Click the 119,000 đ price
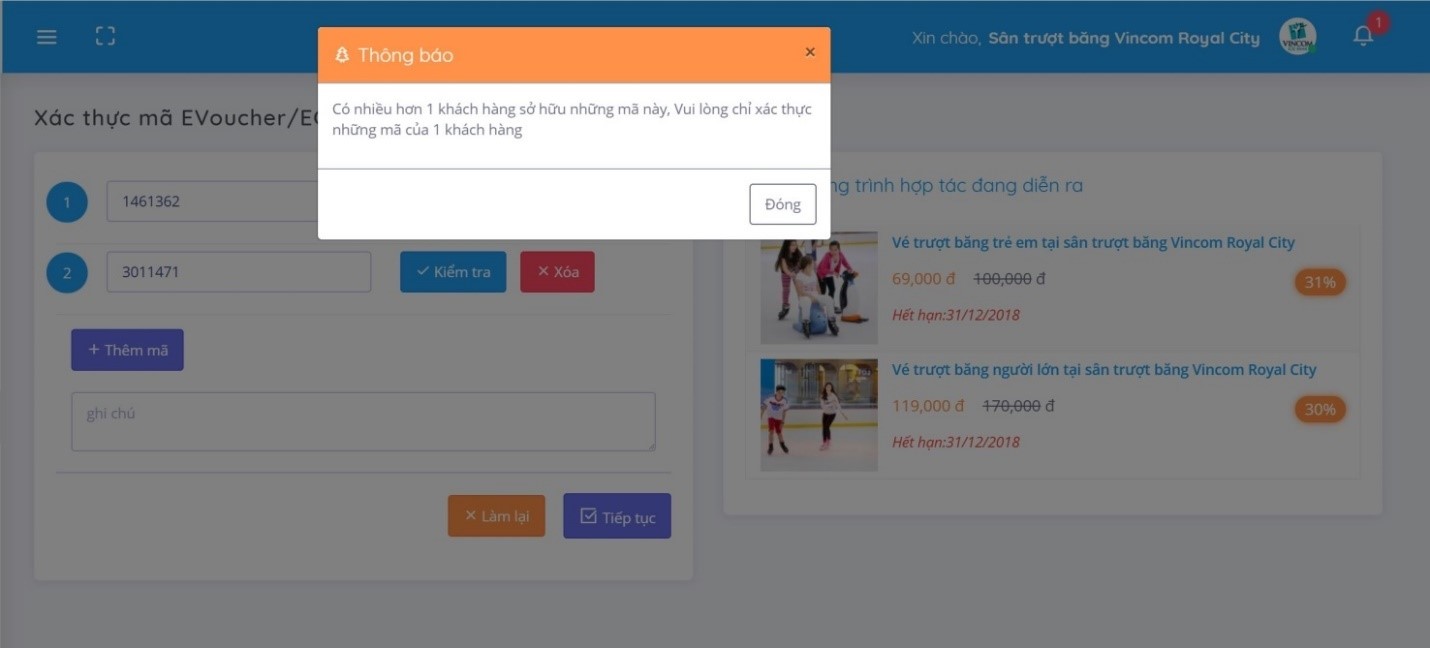 click(928, 406)
